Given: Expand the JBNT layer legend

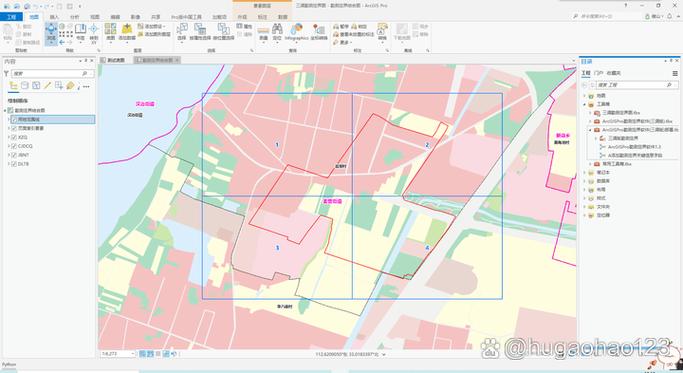Looking at the screenshot, I should 9,155.
